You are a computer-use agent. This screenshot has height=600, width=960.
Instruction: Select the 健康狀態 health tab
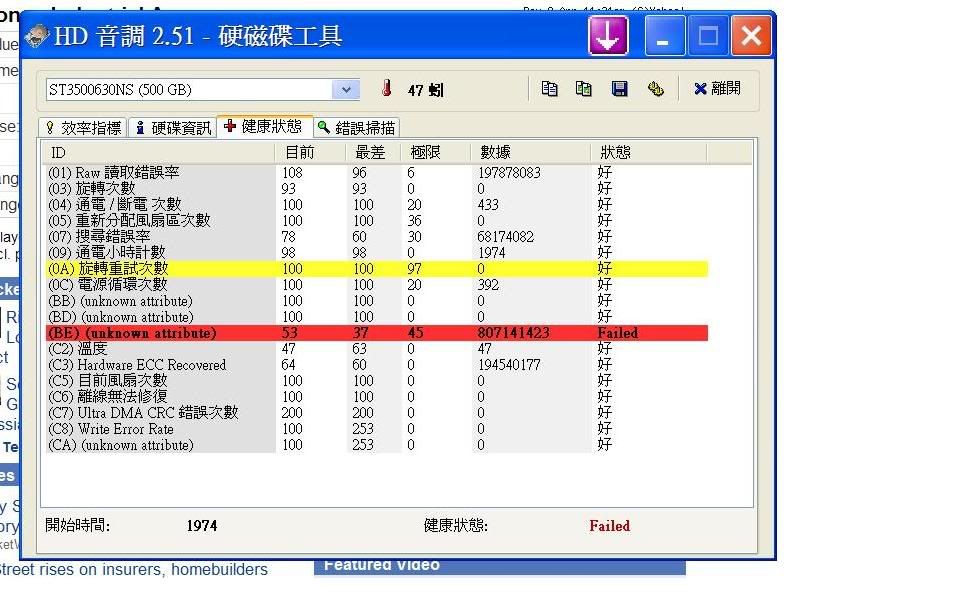[x=263, y=126]
